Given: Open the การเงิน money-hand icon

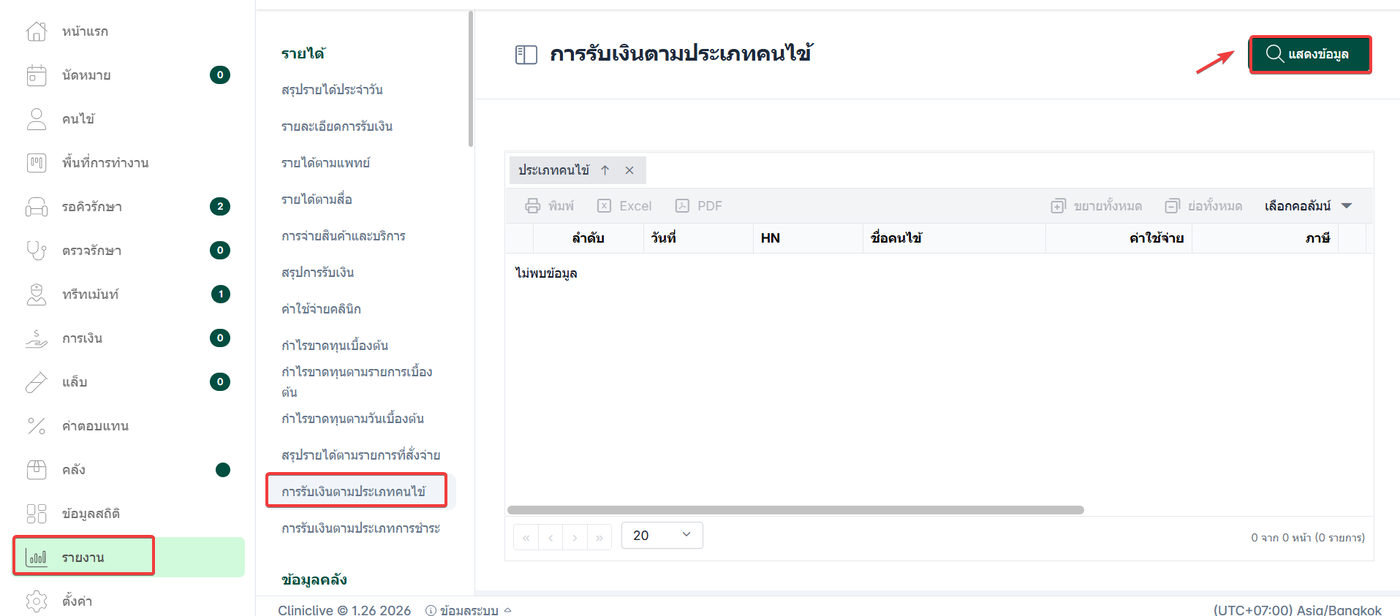Looking at the screenshot, I should pyautogui.click(x=36, y=338).
